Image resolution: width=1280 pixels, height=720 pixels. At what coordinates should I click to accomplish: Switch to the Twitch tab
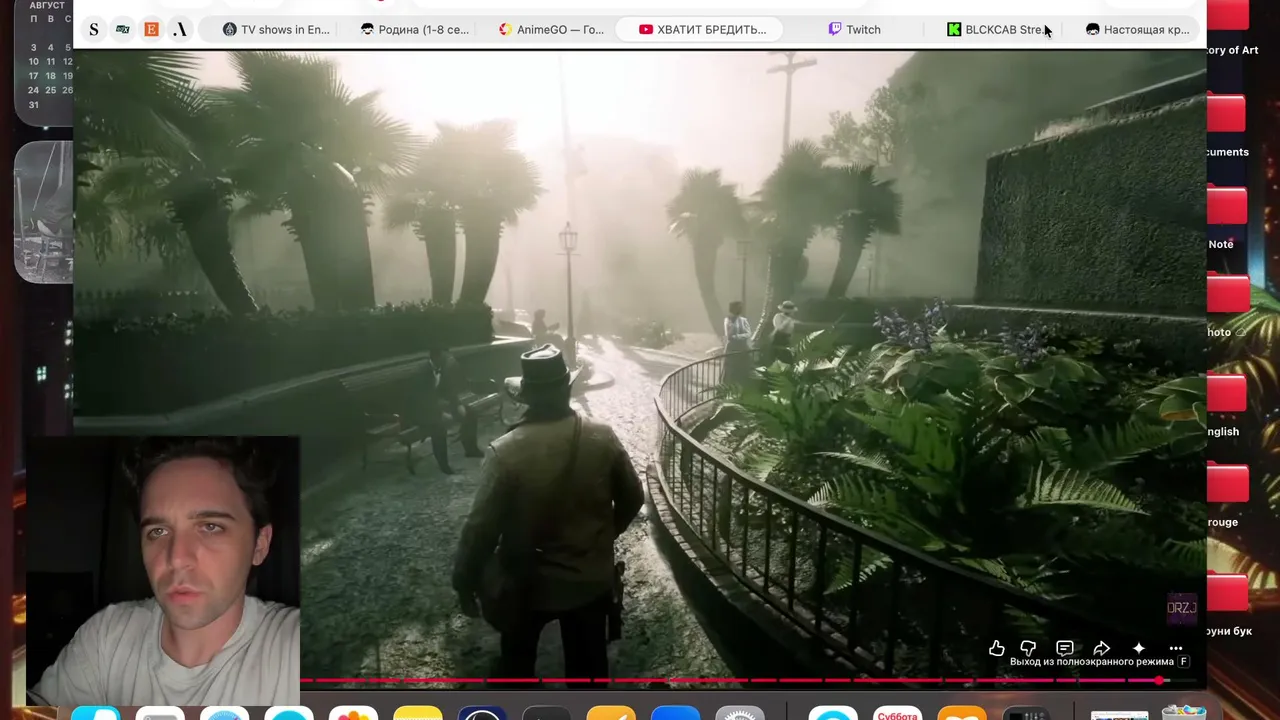pyautogui.click(x=855, y=29)
